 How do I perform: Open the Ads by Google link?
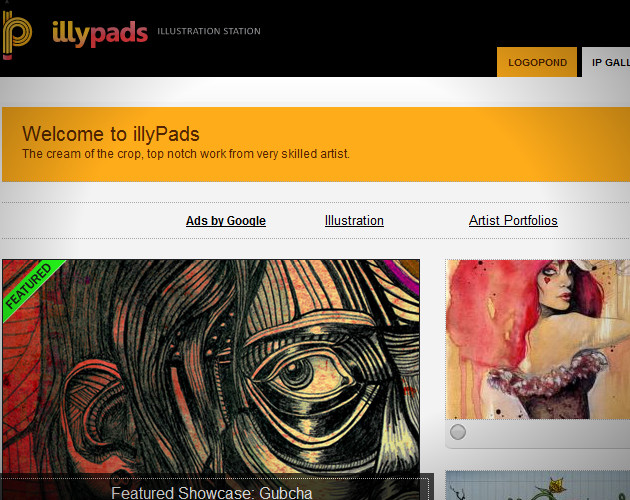[x=226, y=221]
